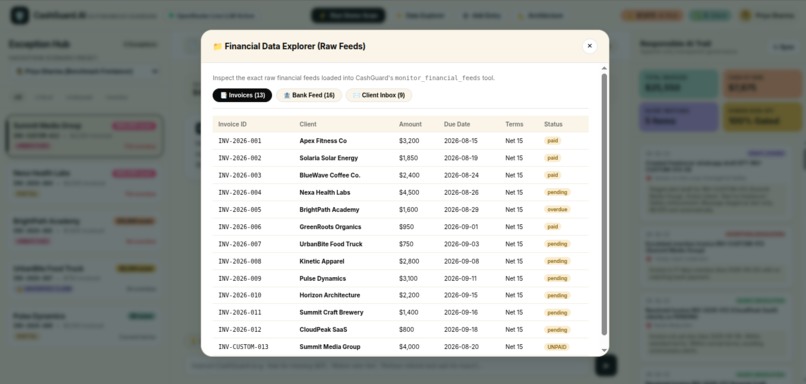This screenshot has width=806, height=384.
Task: Close the Financial Data Explorer dialog
Action: tap(590, 46)
